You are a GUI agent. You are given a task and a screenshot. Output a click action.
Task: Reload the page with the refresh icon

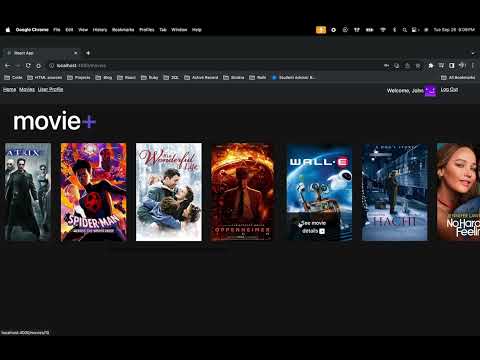[x=28, y=66]
